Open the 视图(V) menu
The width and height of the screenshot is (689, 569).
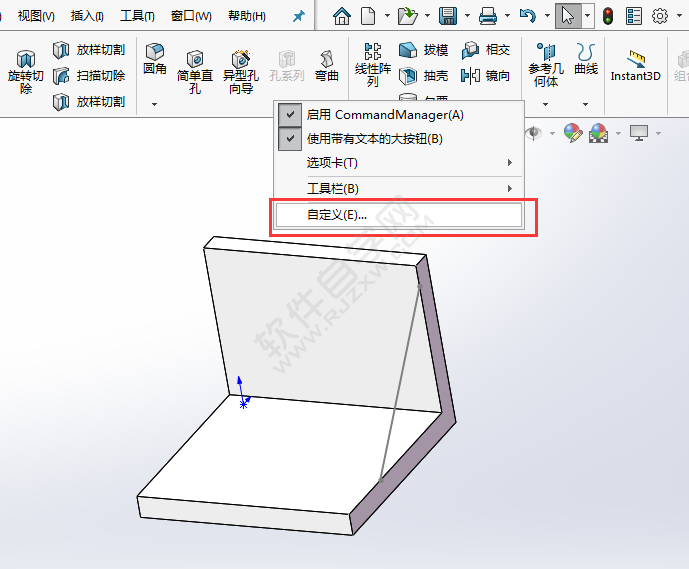pos(36,17)
